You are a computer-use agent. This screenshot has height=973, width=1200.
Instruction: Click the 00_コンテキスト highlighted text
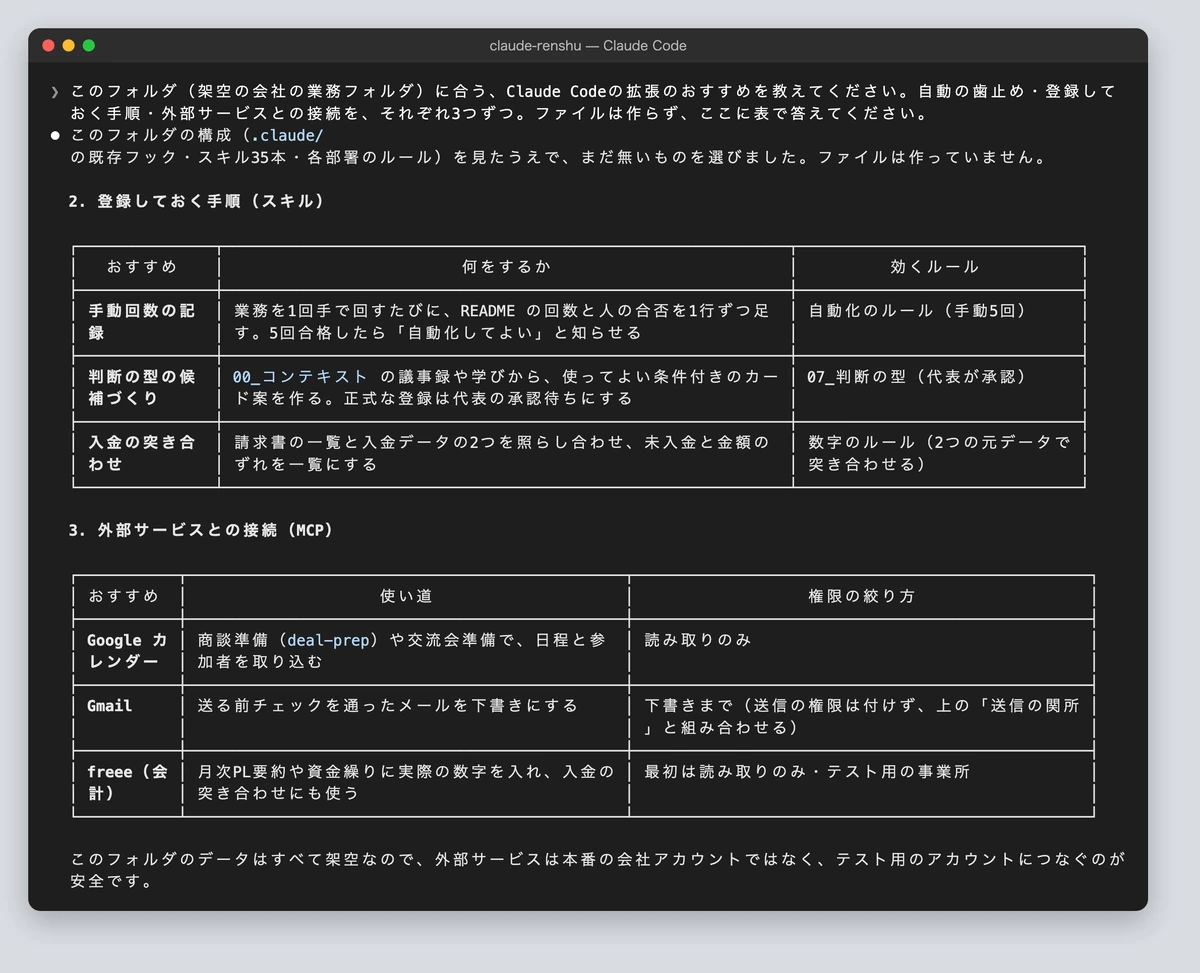(x=300, y=377)
